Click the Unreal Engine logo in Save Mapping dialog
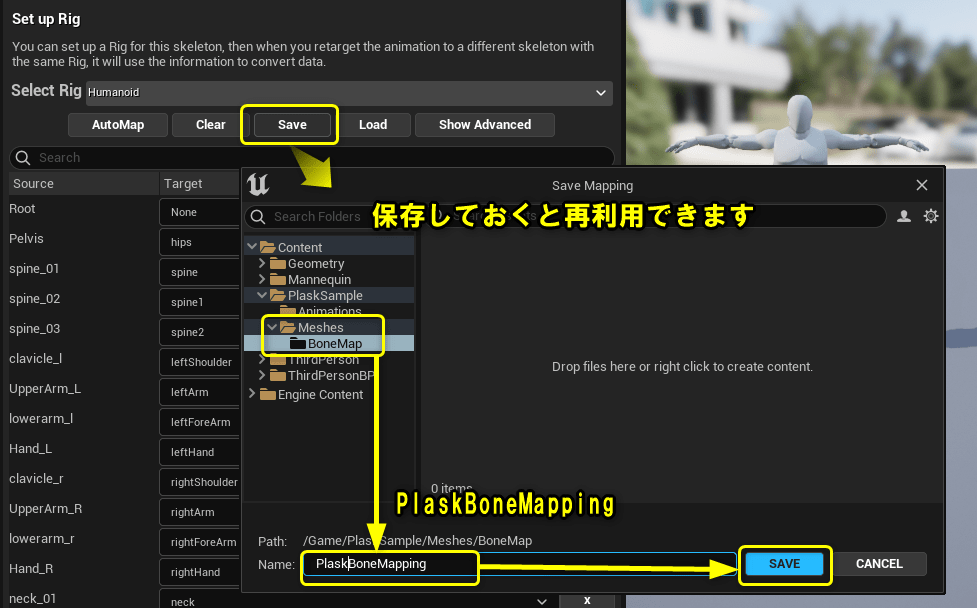977x608 pixels. 258,184
